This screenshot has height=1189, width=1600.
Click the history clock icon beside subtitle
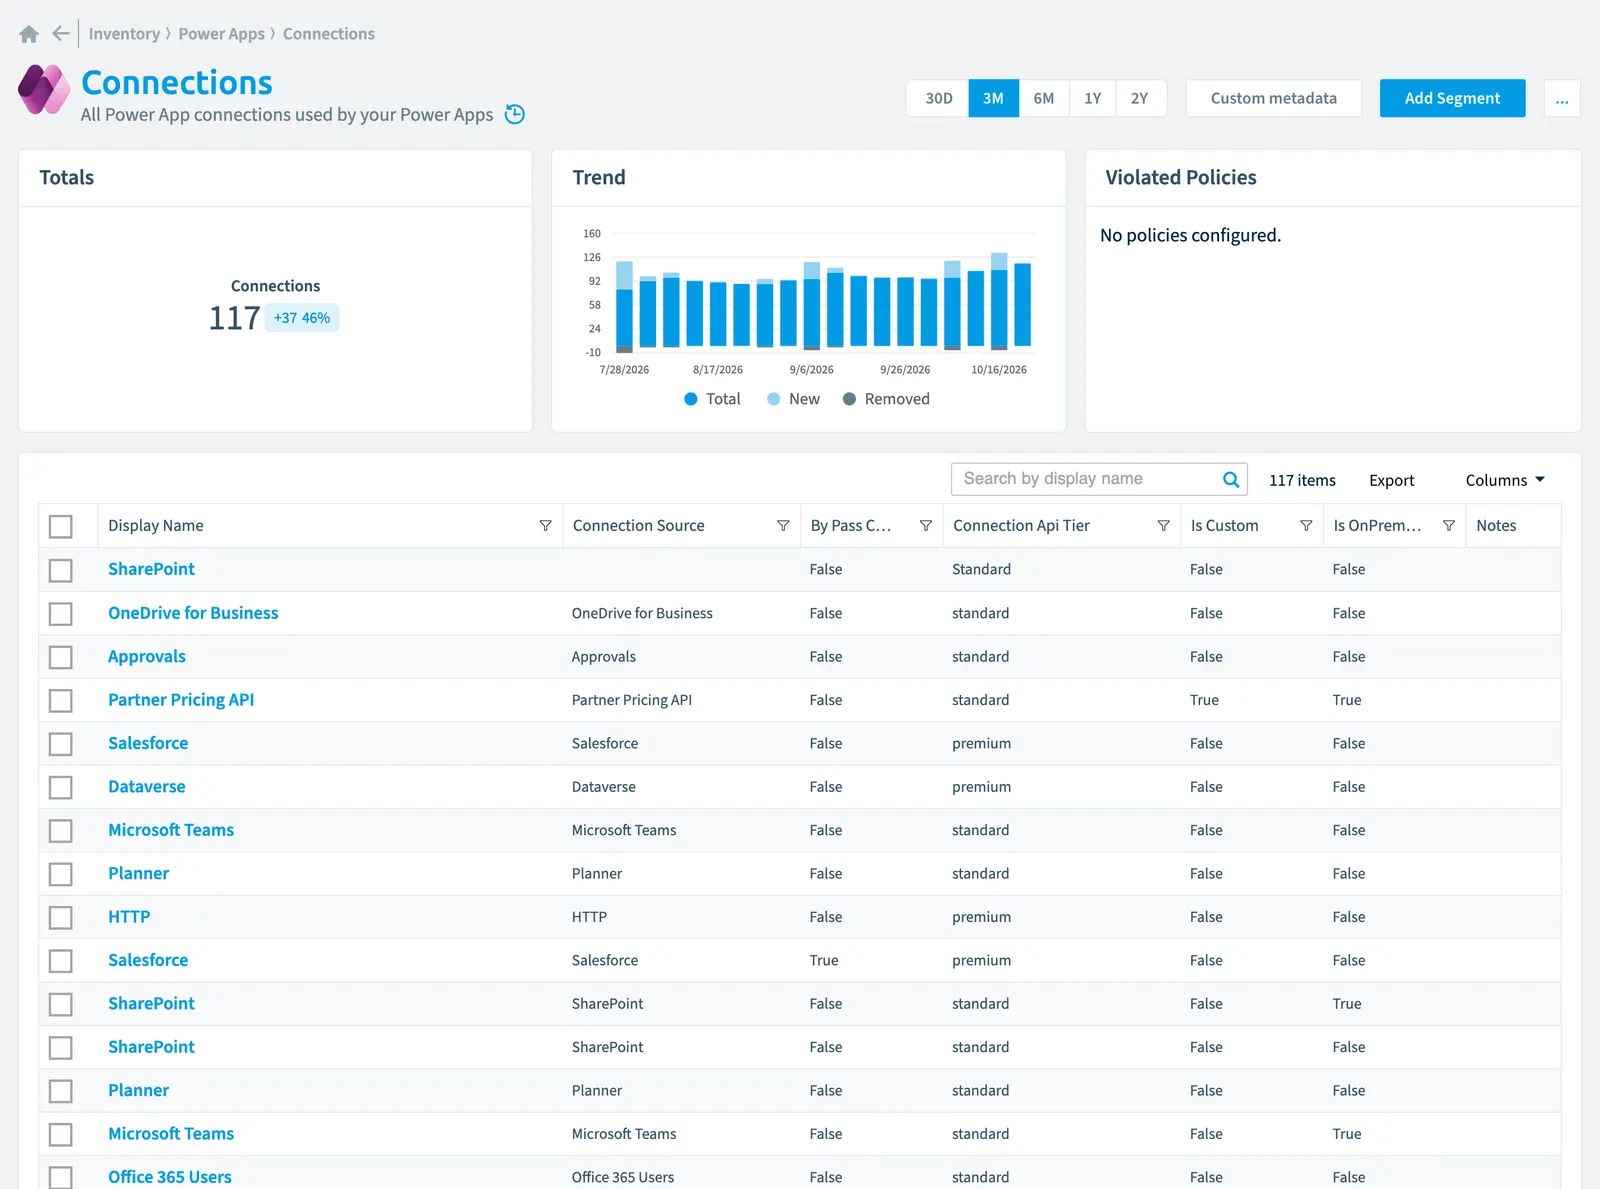point(515,114)
